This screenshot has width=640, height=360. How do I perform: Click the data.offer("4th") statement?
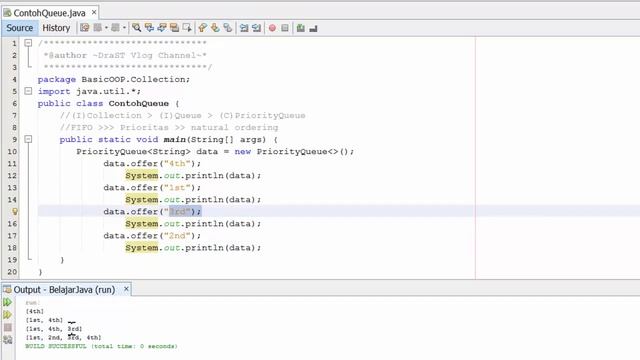pos(152,164)
